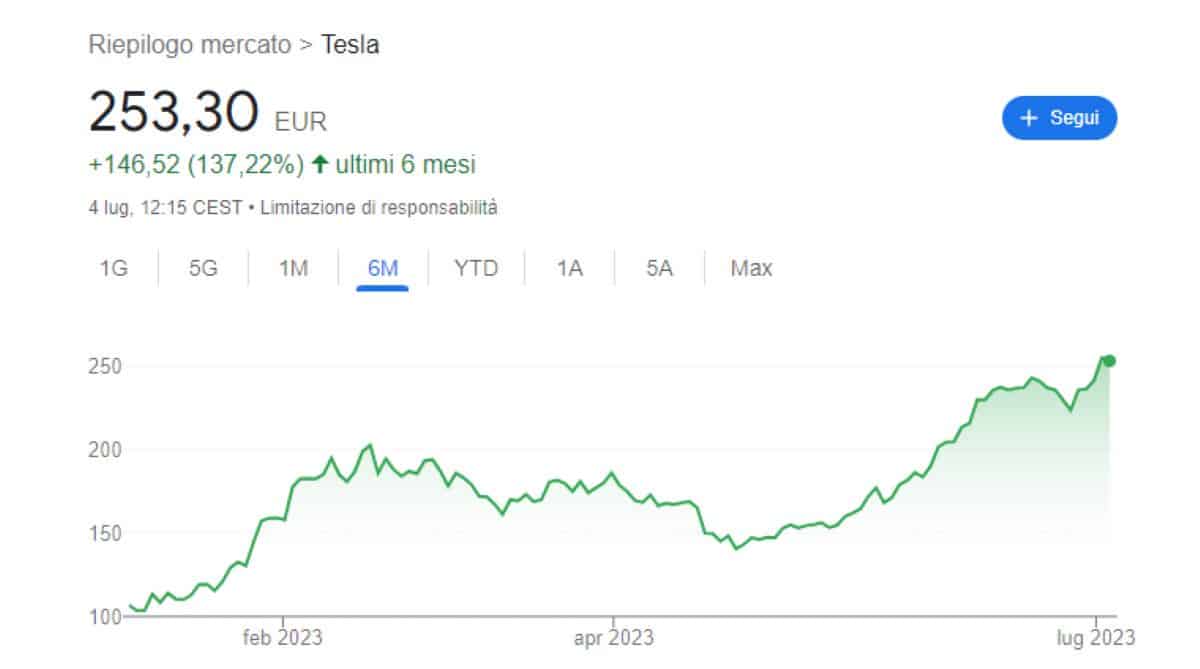
Task: Click the green endpoint dot on chart
Action: coord(1109,361)
